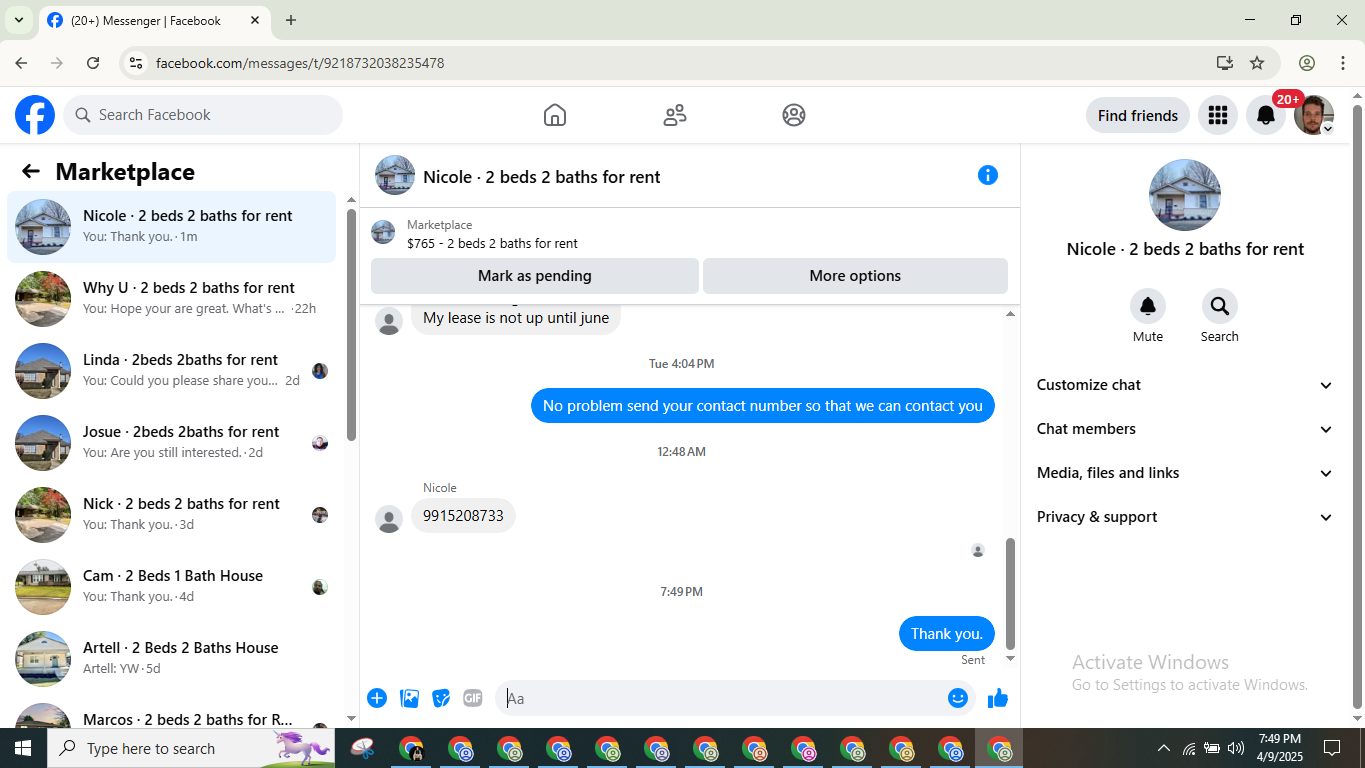Close the Messenger browser tab
The image size is (1365, 768).
click(x=254, y=20)
